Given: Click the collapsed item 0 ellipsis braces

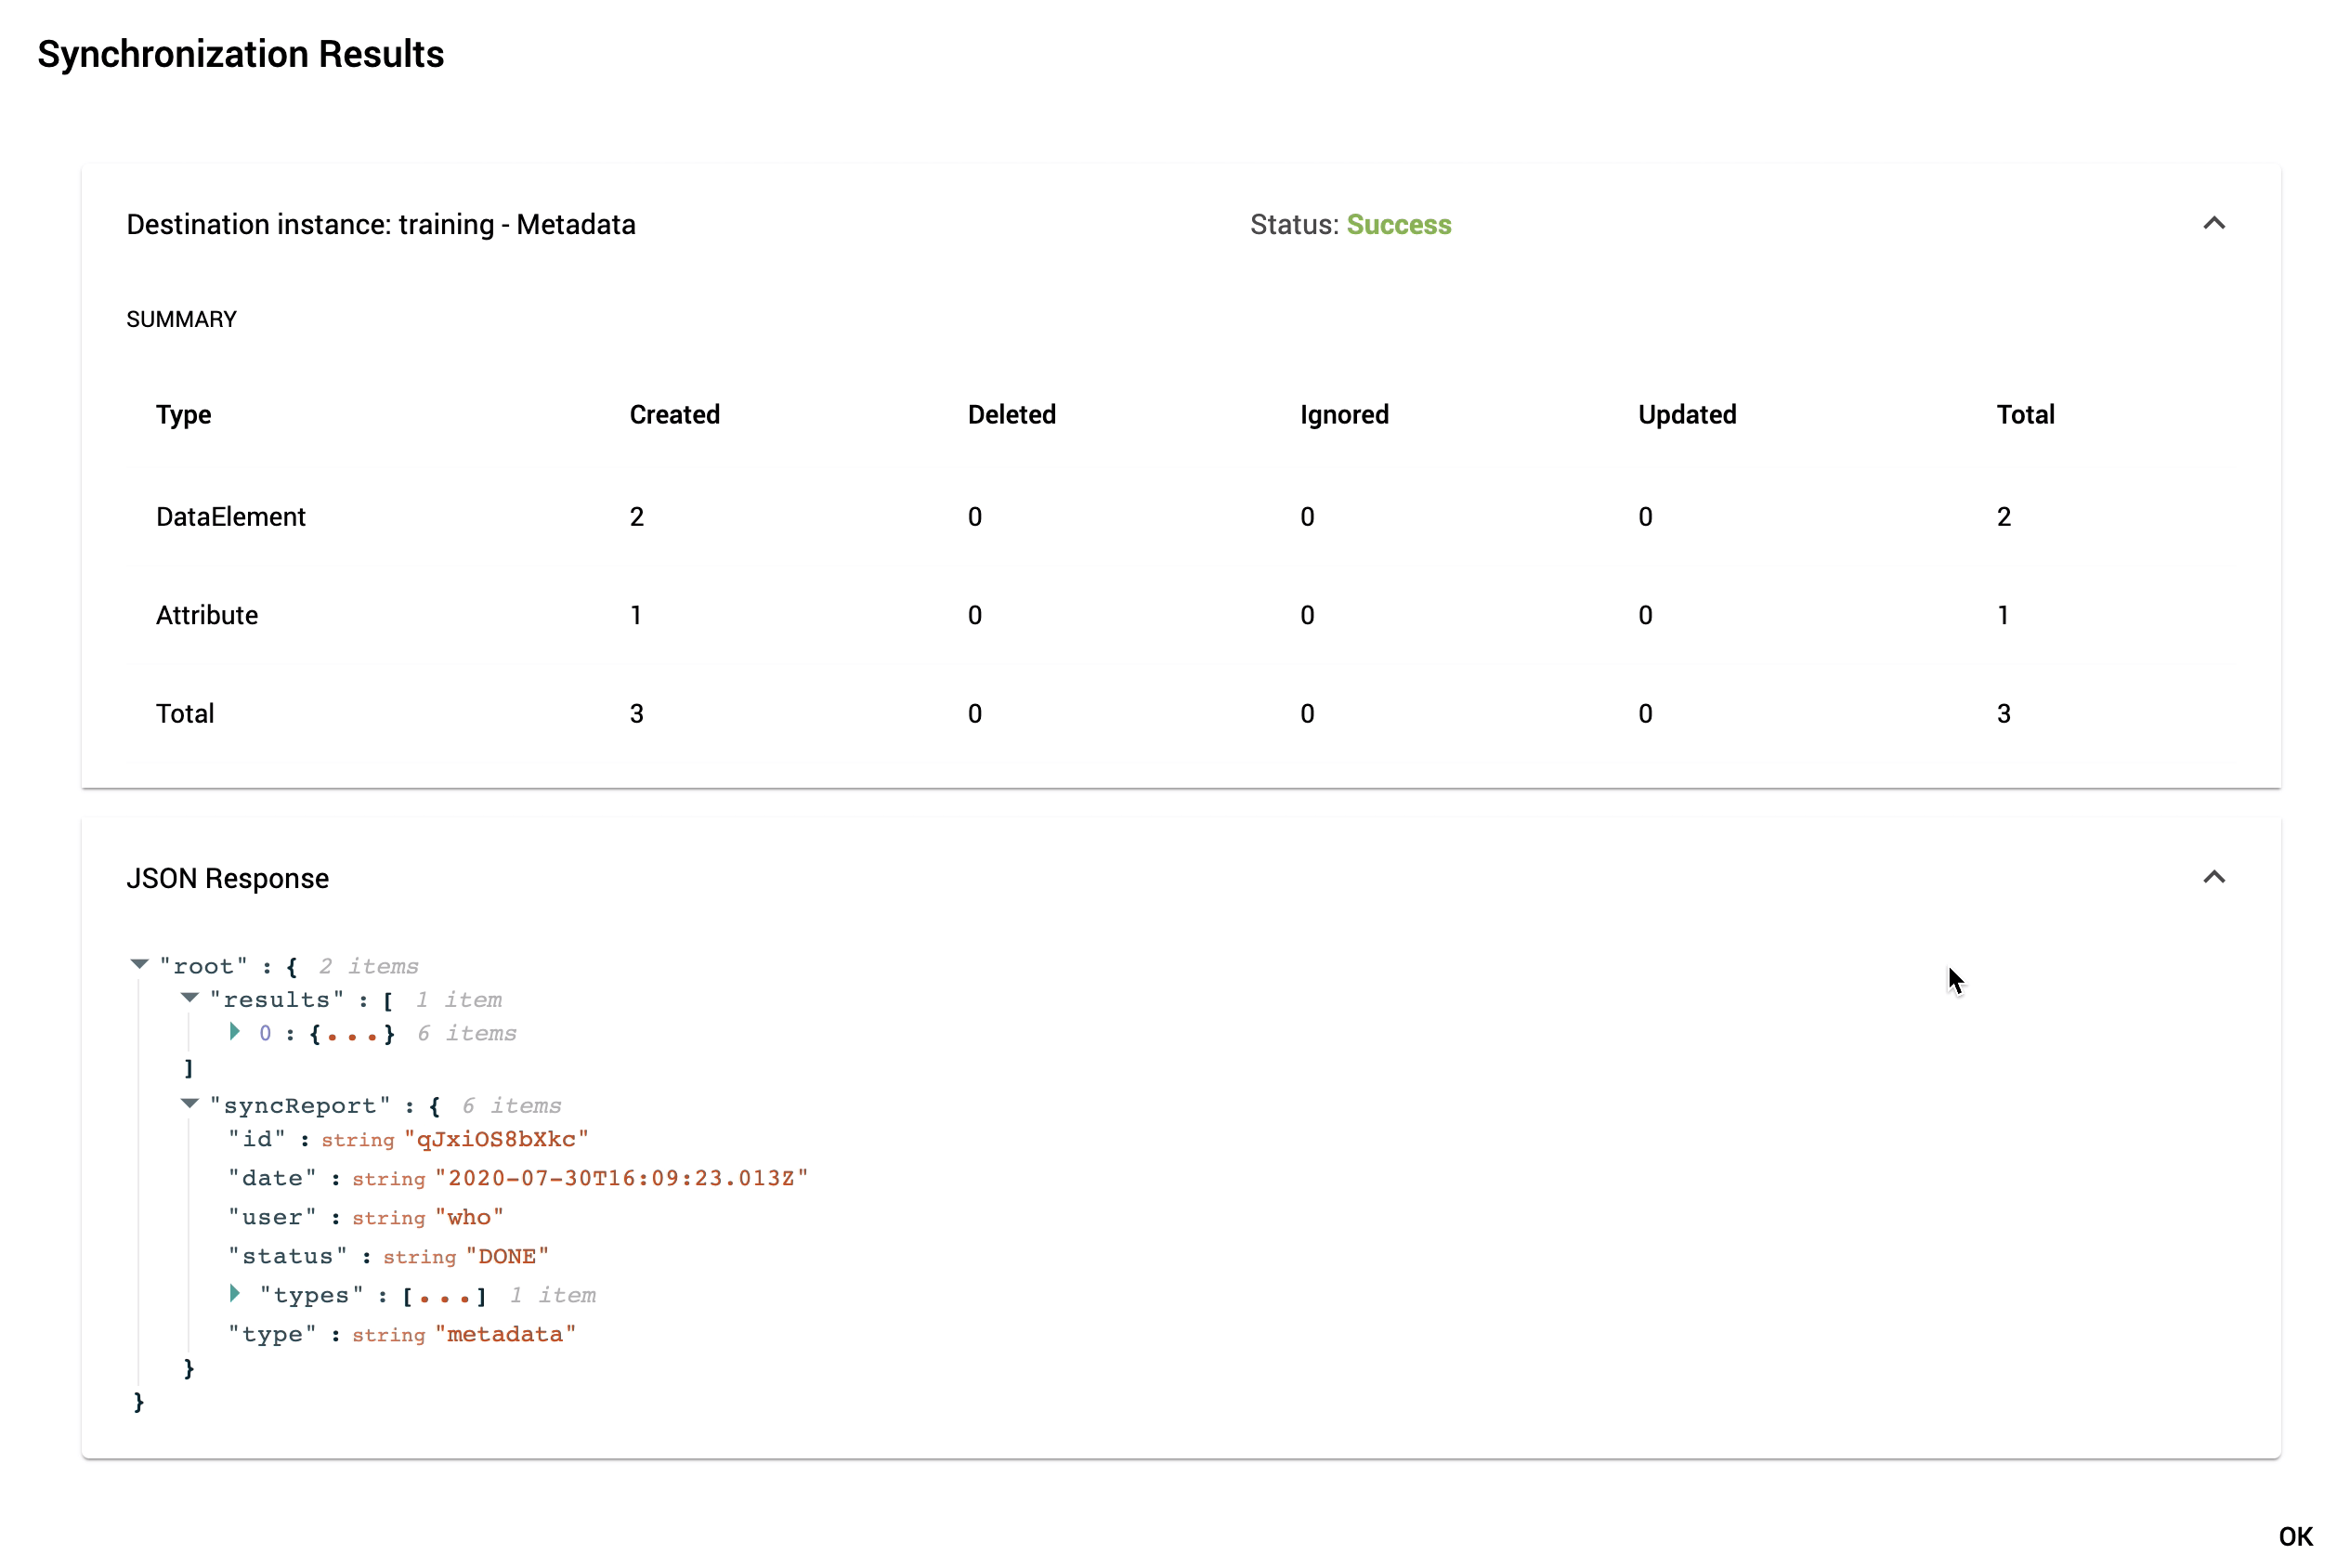Looking at the screenshot, I should pyautogui.click(x=352, y=1034).
